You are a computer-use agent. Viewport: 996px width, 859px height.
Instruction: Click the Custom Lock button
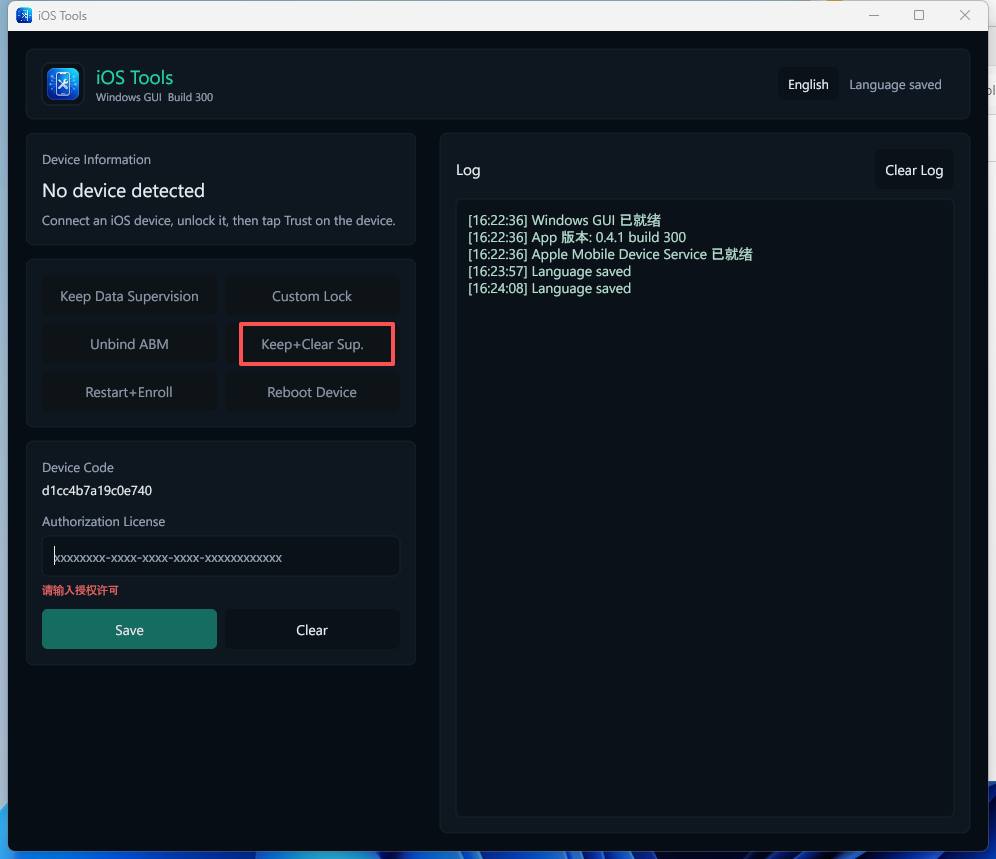pos(312,296)
